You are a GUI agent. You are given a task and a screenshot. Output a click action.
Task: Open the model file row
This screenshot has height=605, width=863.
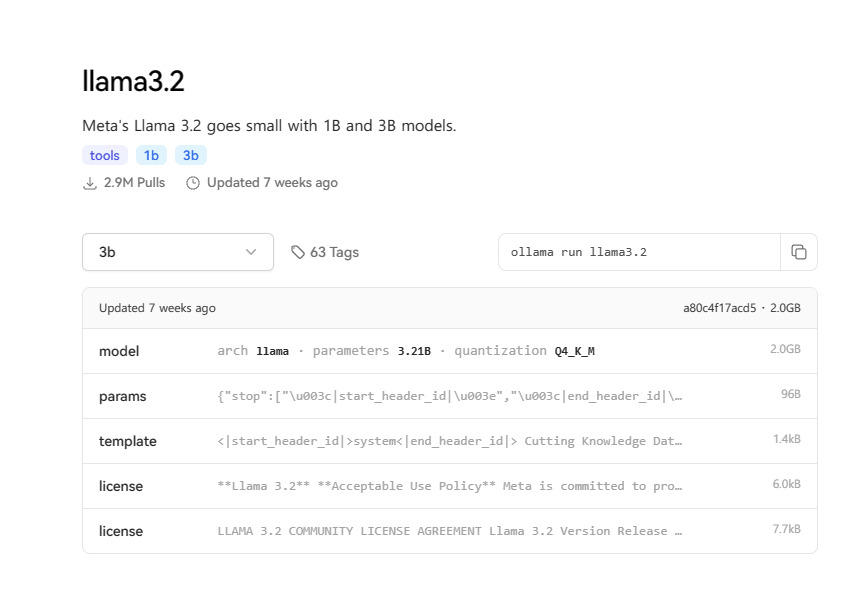pyautogui.click(x=449, y=351)
